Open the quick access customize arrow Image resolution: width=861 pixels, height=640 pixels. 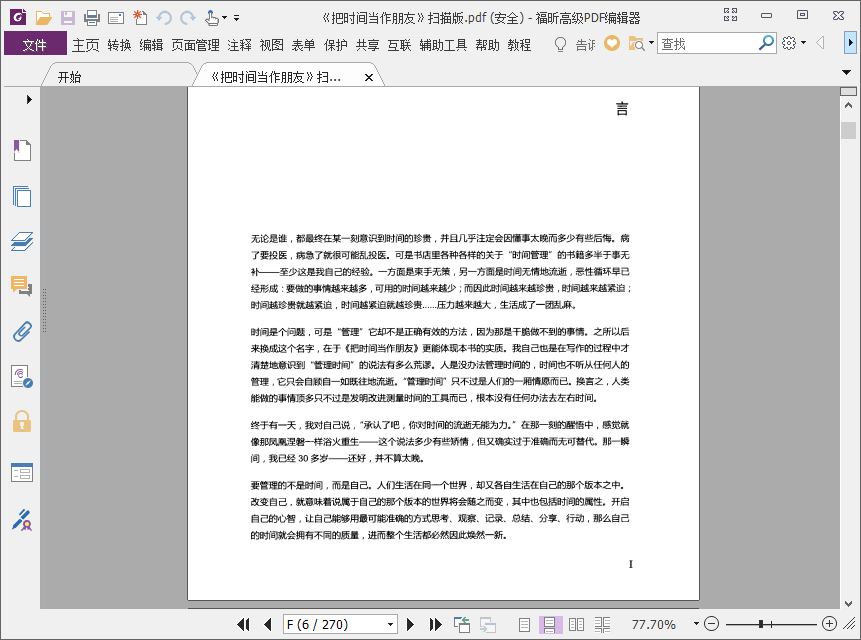coord(237,18)
